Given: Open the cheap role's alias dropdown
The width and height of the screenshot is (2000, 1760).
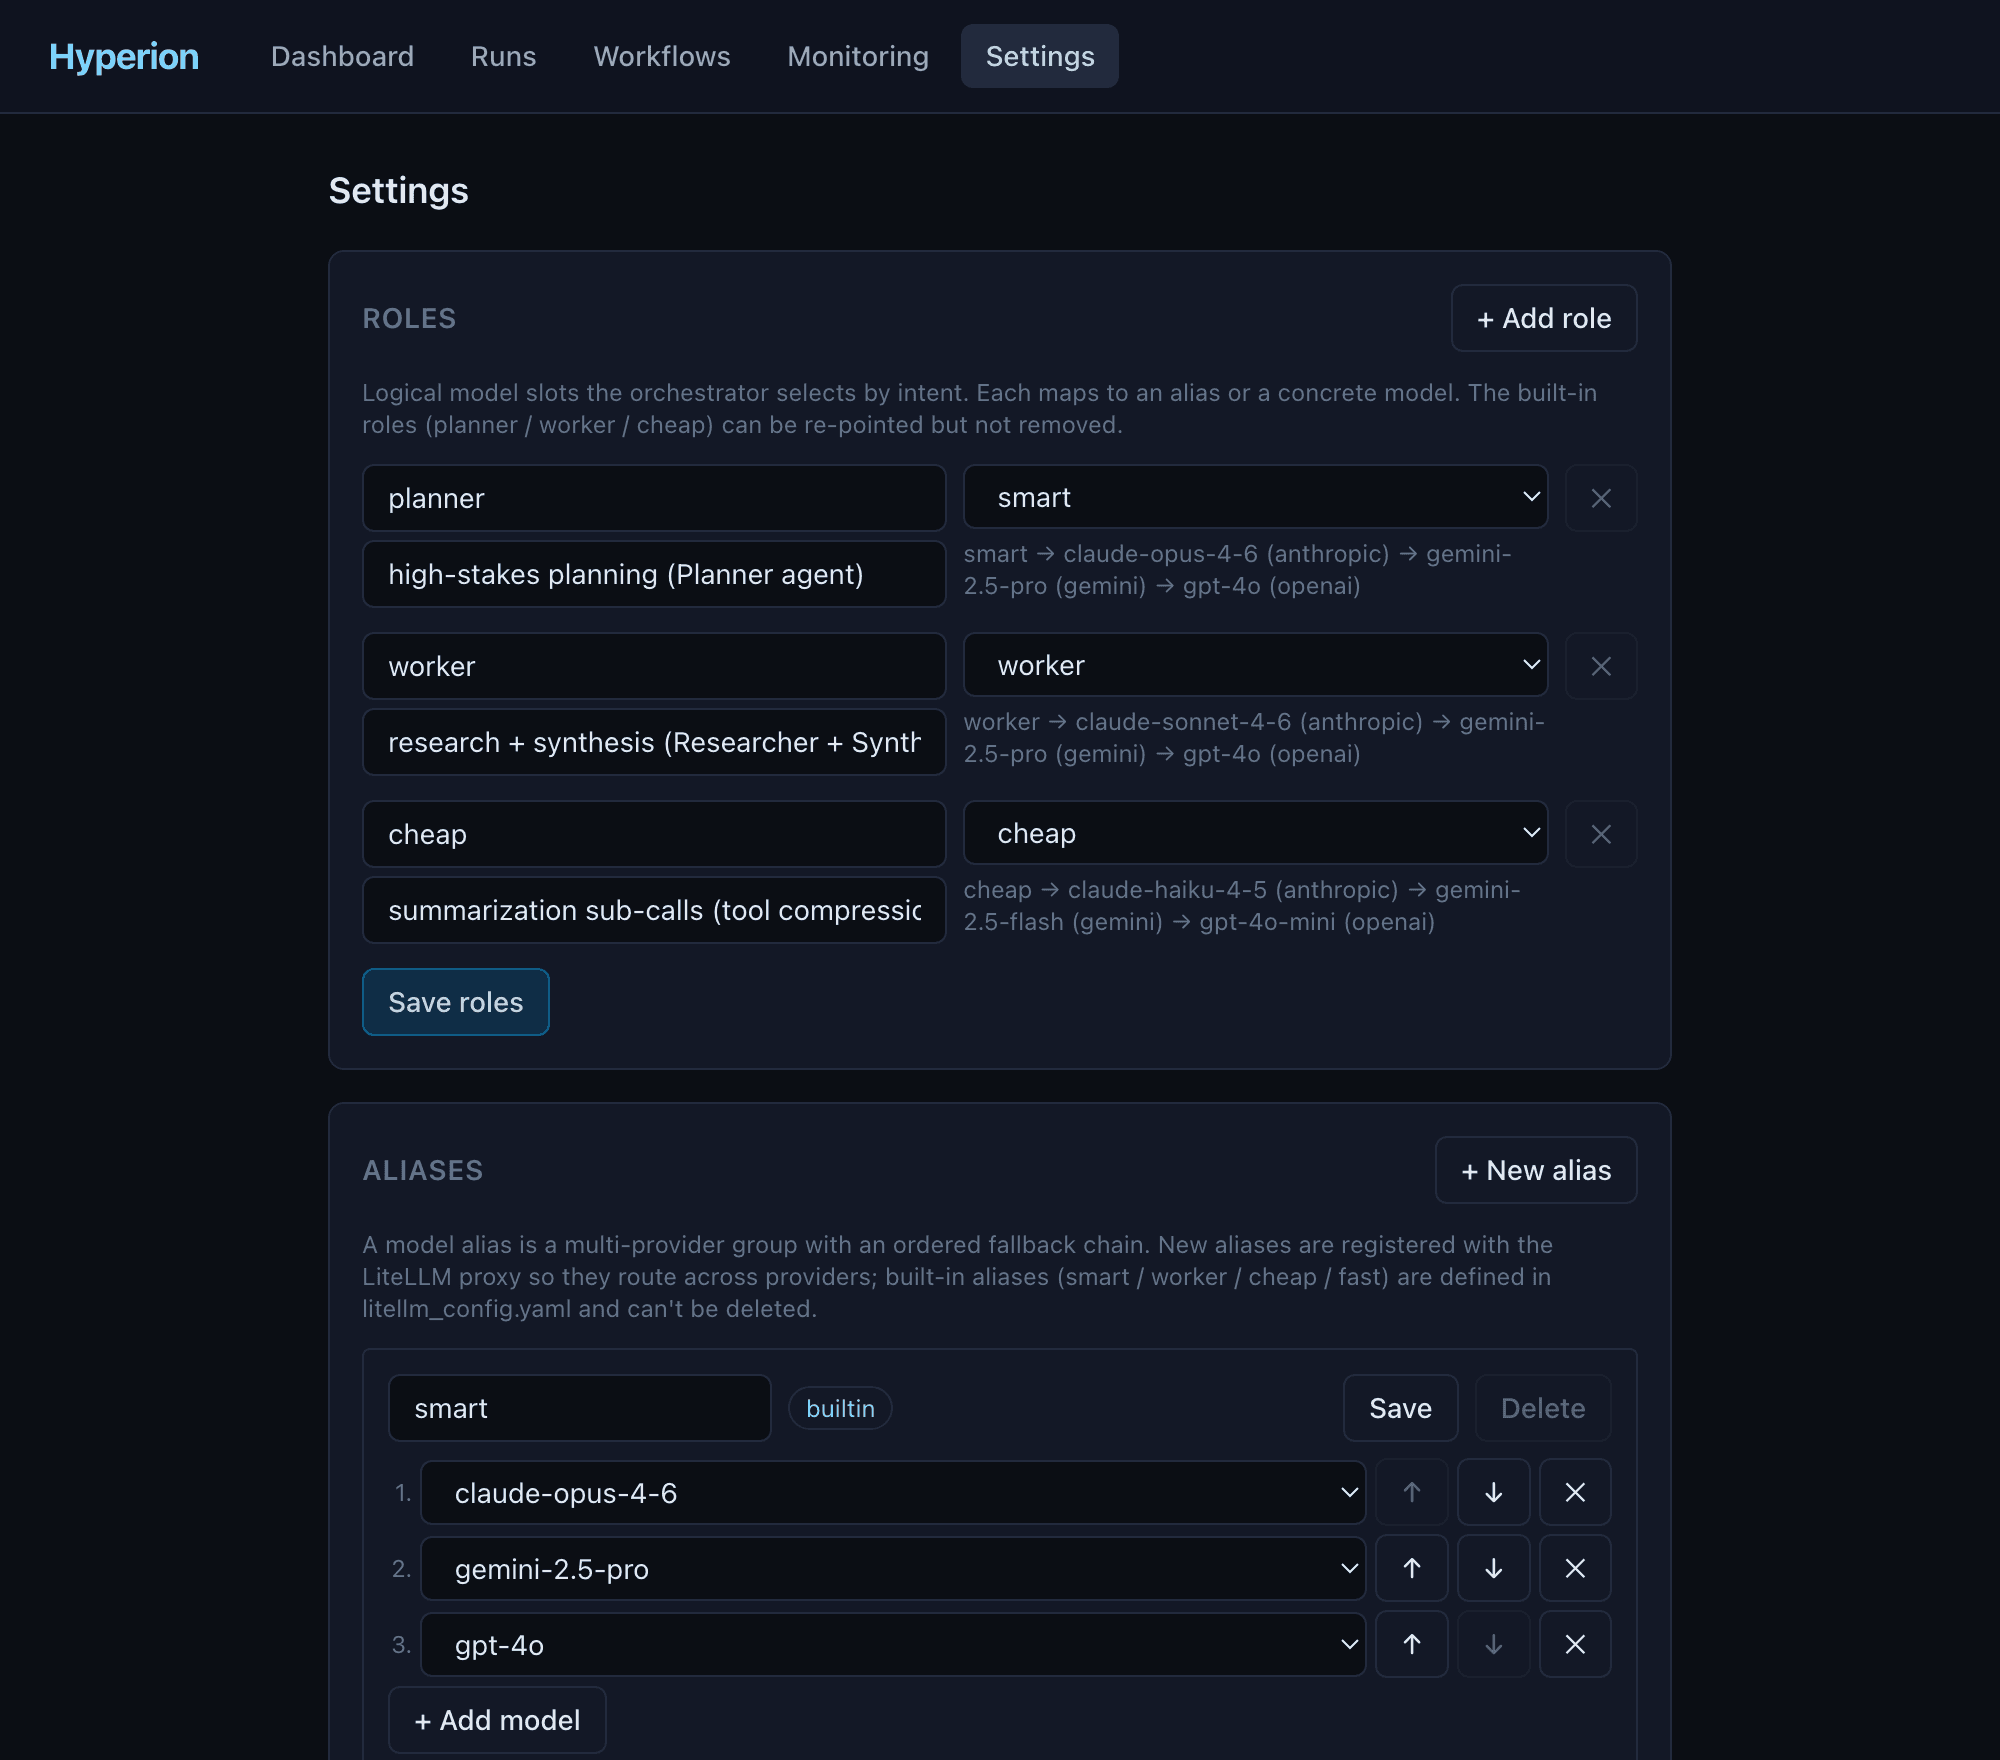Looking at the screenshot, I should pos(1255,833).
